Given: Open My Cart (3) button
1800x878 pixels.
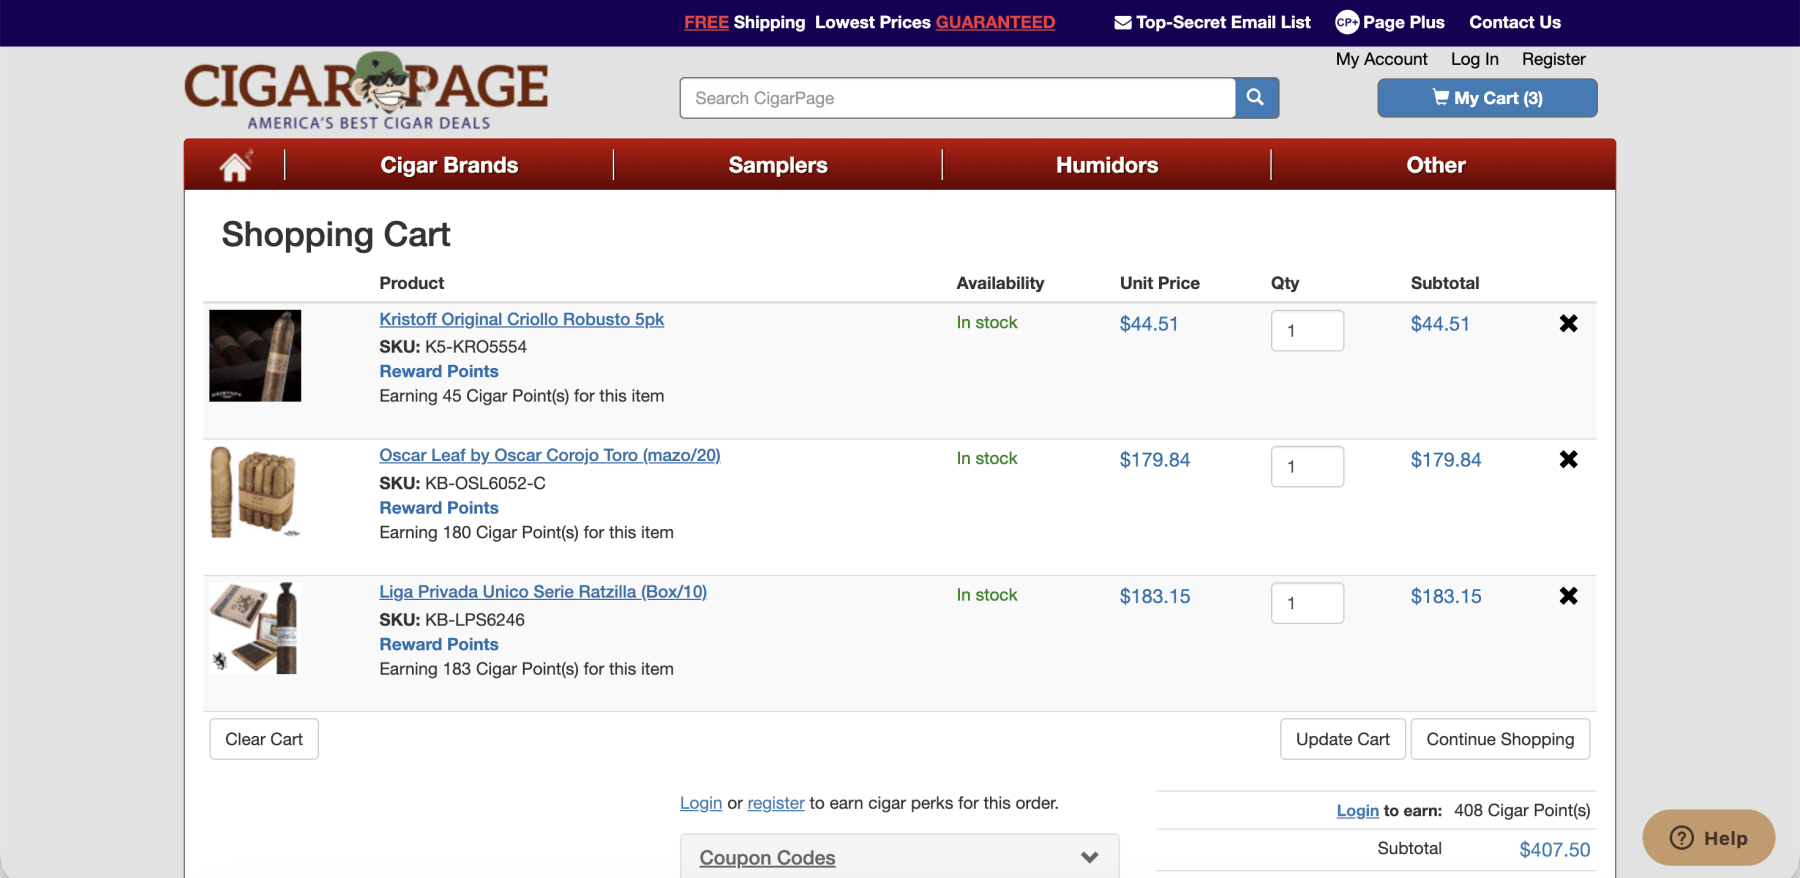Looking at the screenshot, I should point(1487,98).
